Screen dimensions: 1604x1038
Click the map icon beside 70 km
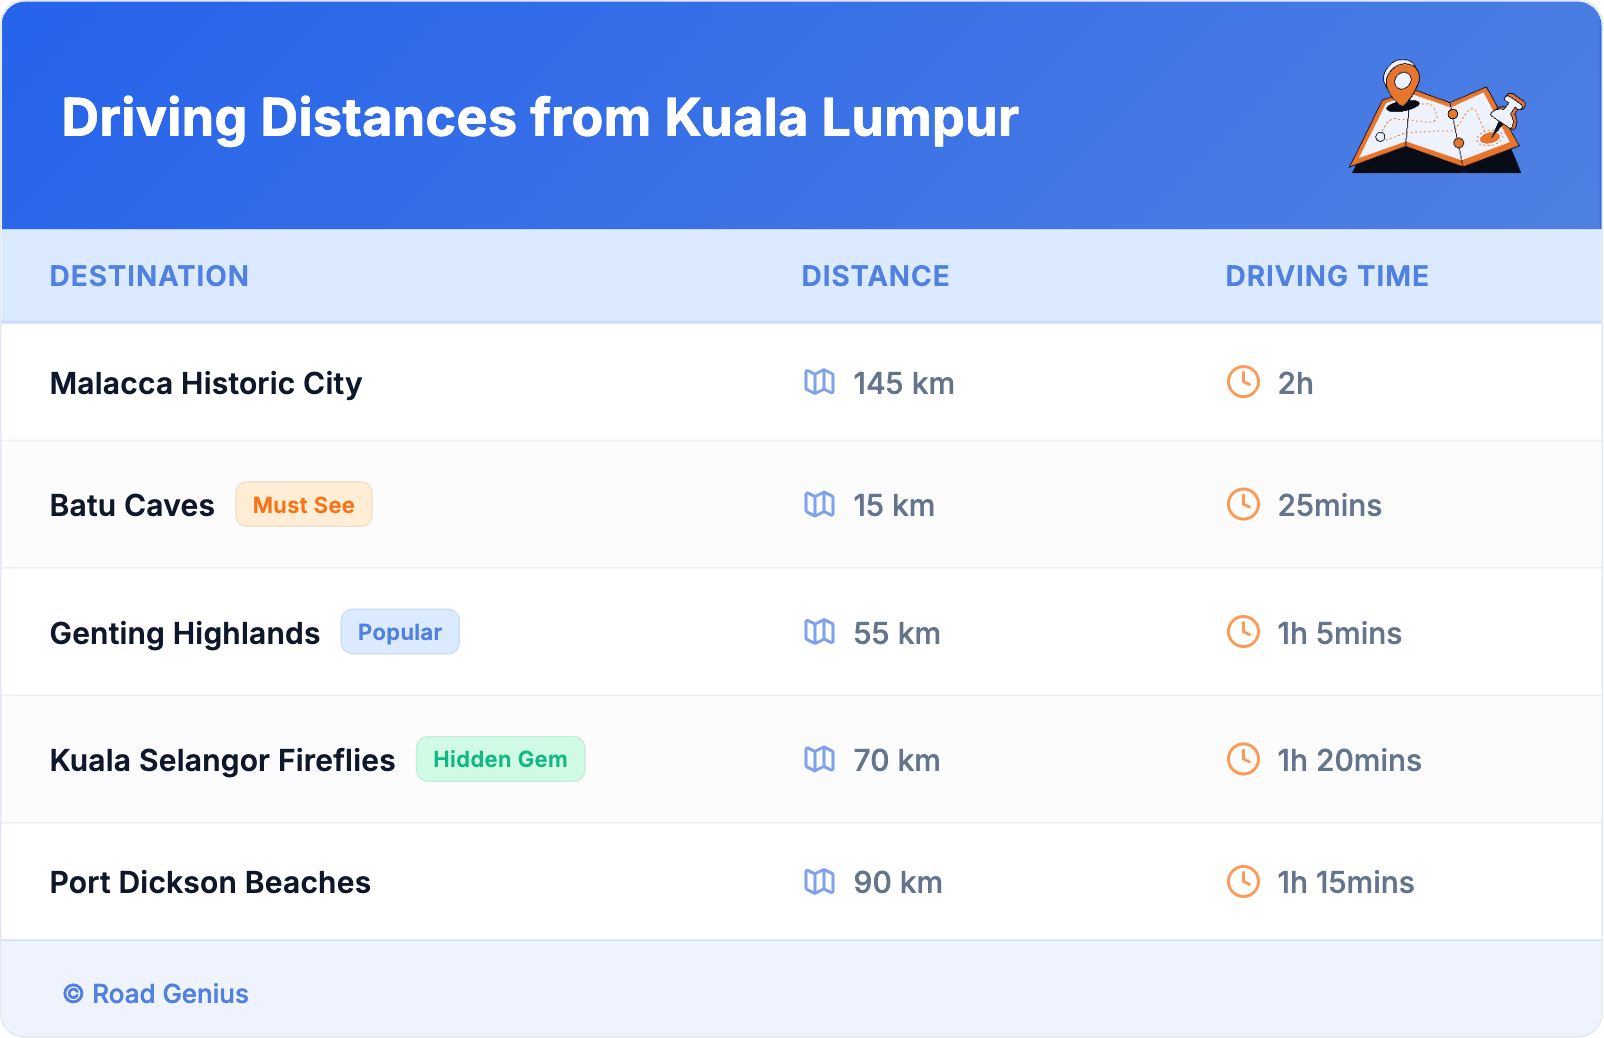819,760
